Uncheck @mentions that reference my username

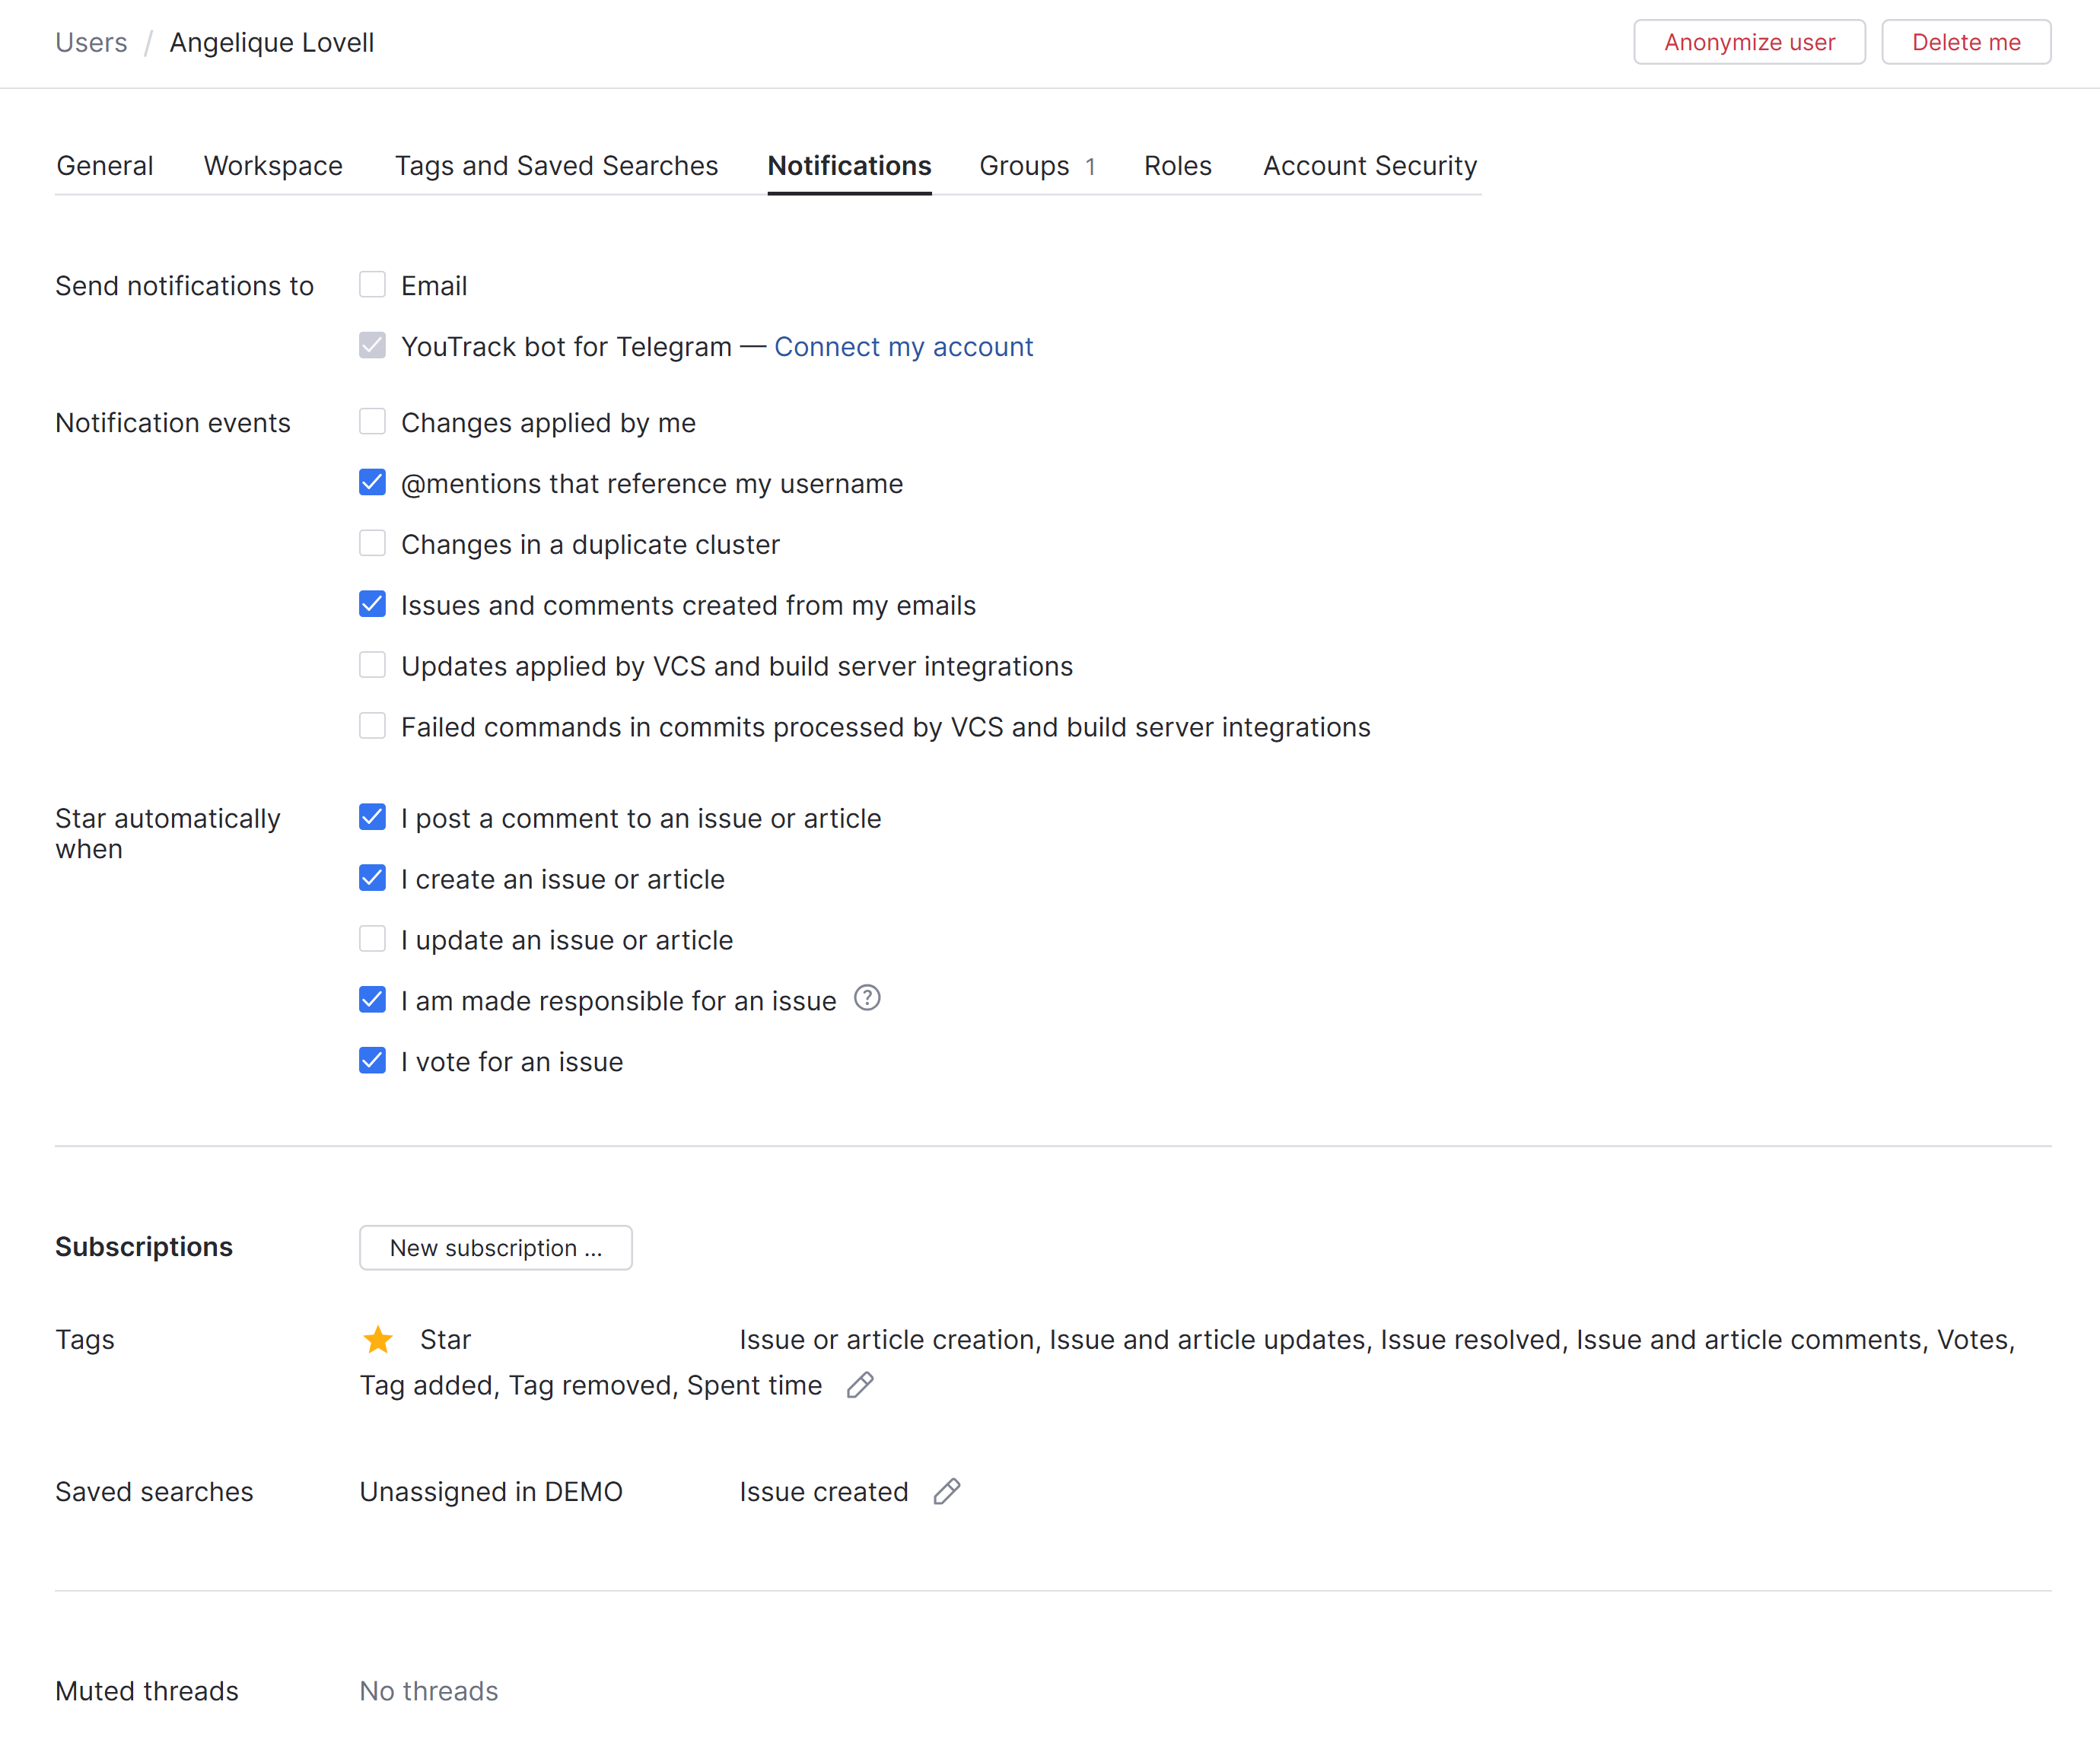point(372,483)
